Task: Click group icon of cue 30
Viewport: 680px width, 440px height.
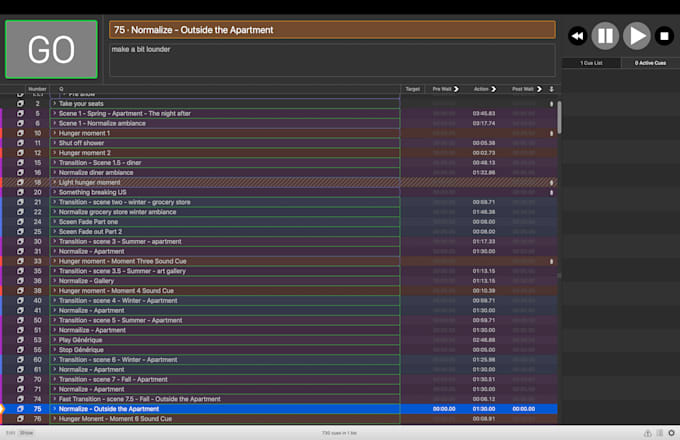Action: (20, 241)
